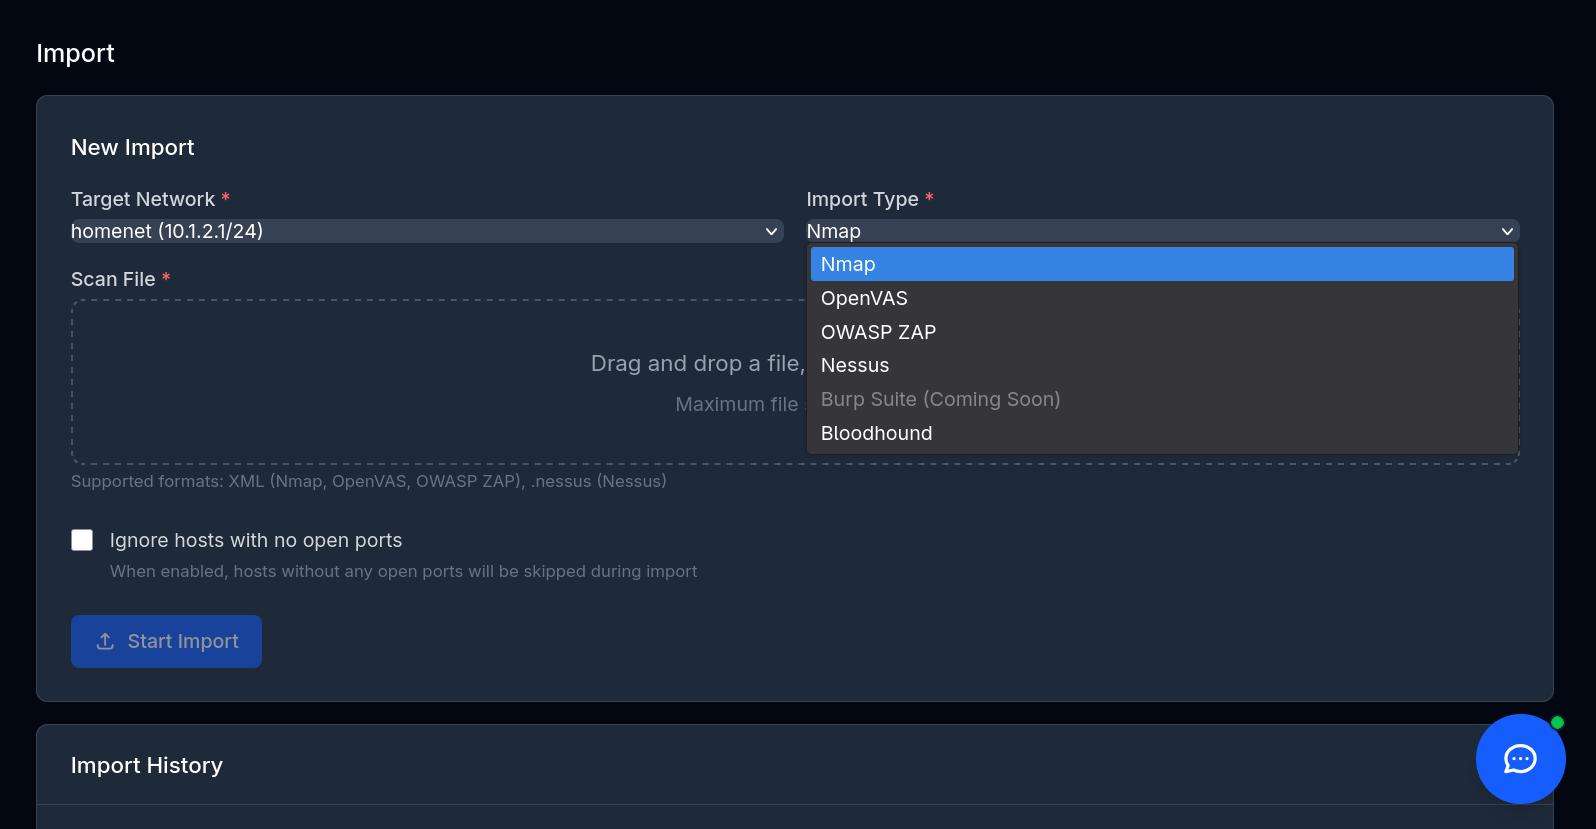
Task: Click the disabled Burp Suite (Coming Soon) option
Action: (1162, 399)
